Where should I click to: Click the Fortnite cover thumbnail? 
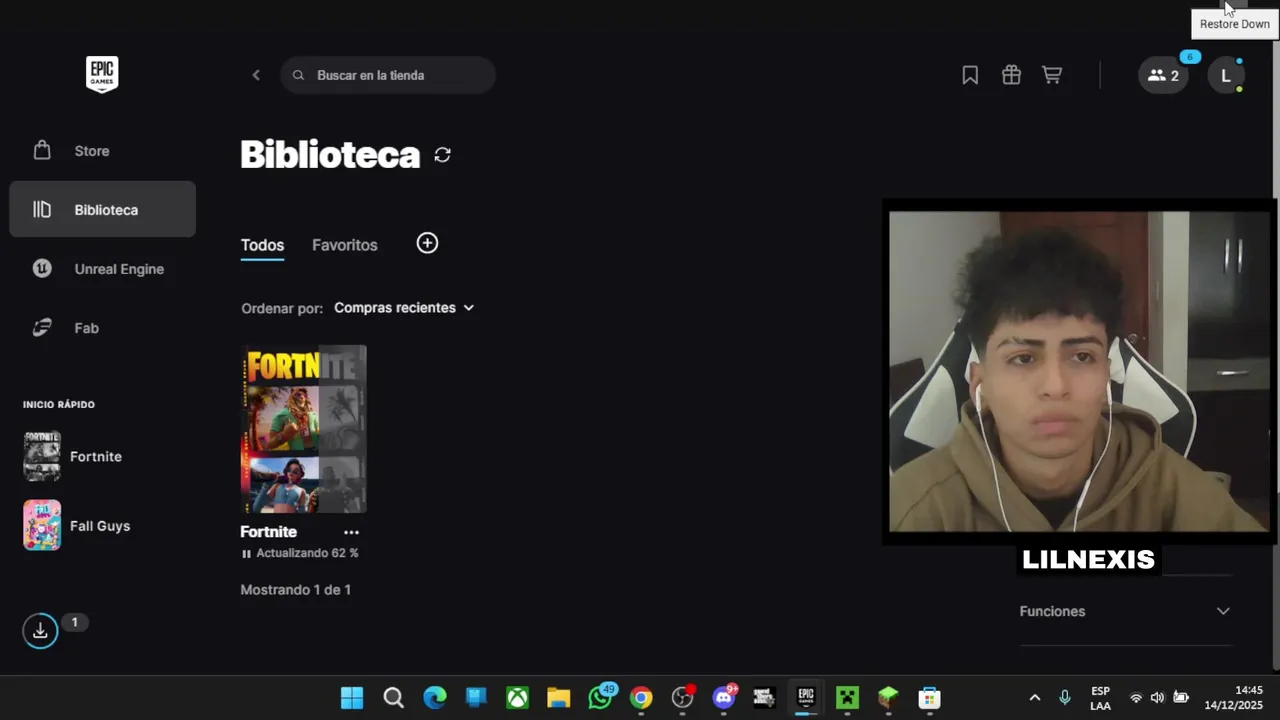pyautogui.click(x=304, y=429)
